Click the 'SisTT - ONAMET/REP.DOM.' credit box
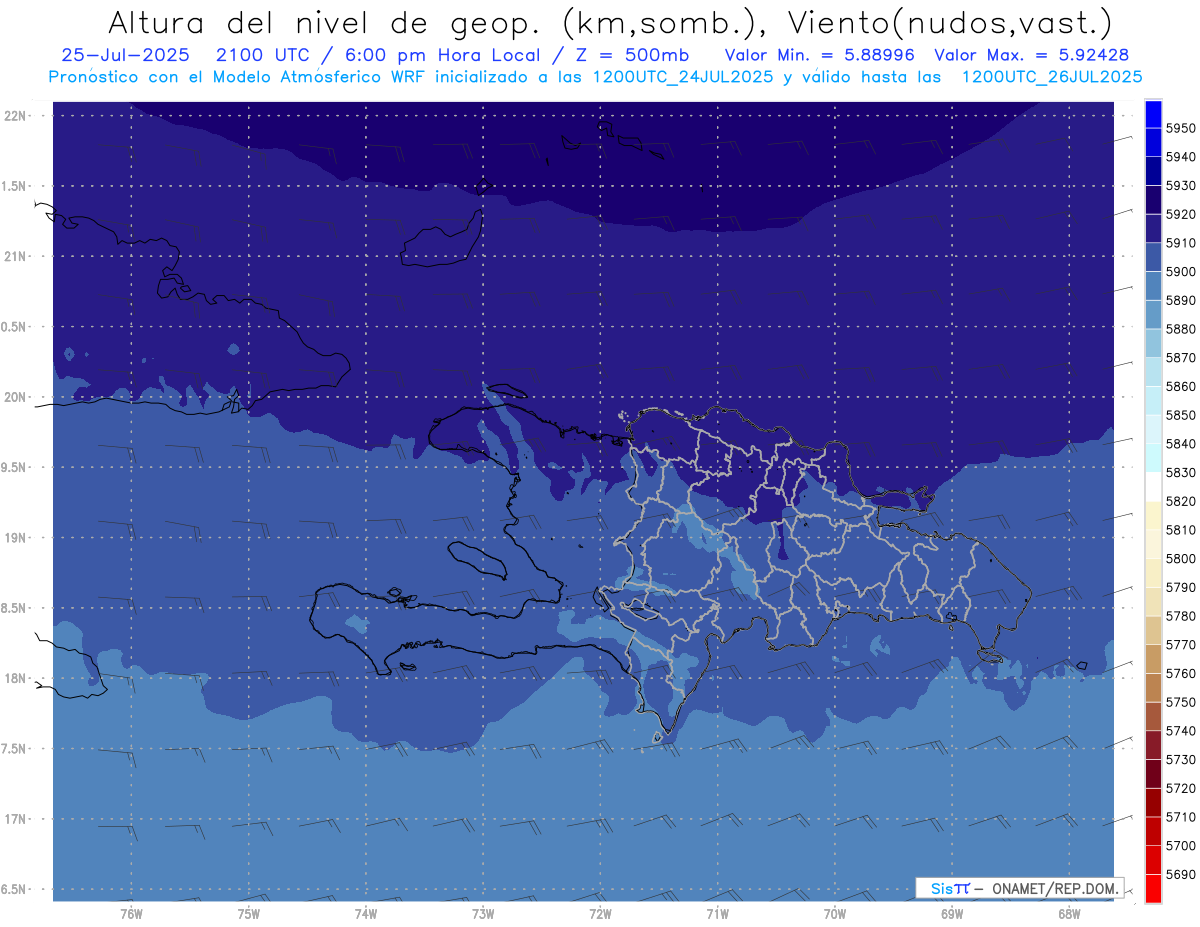The width and height of the screenshot is (1200, 927). pos(1019,888)
